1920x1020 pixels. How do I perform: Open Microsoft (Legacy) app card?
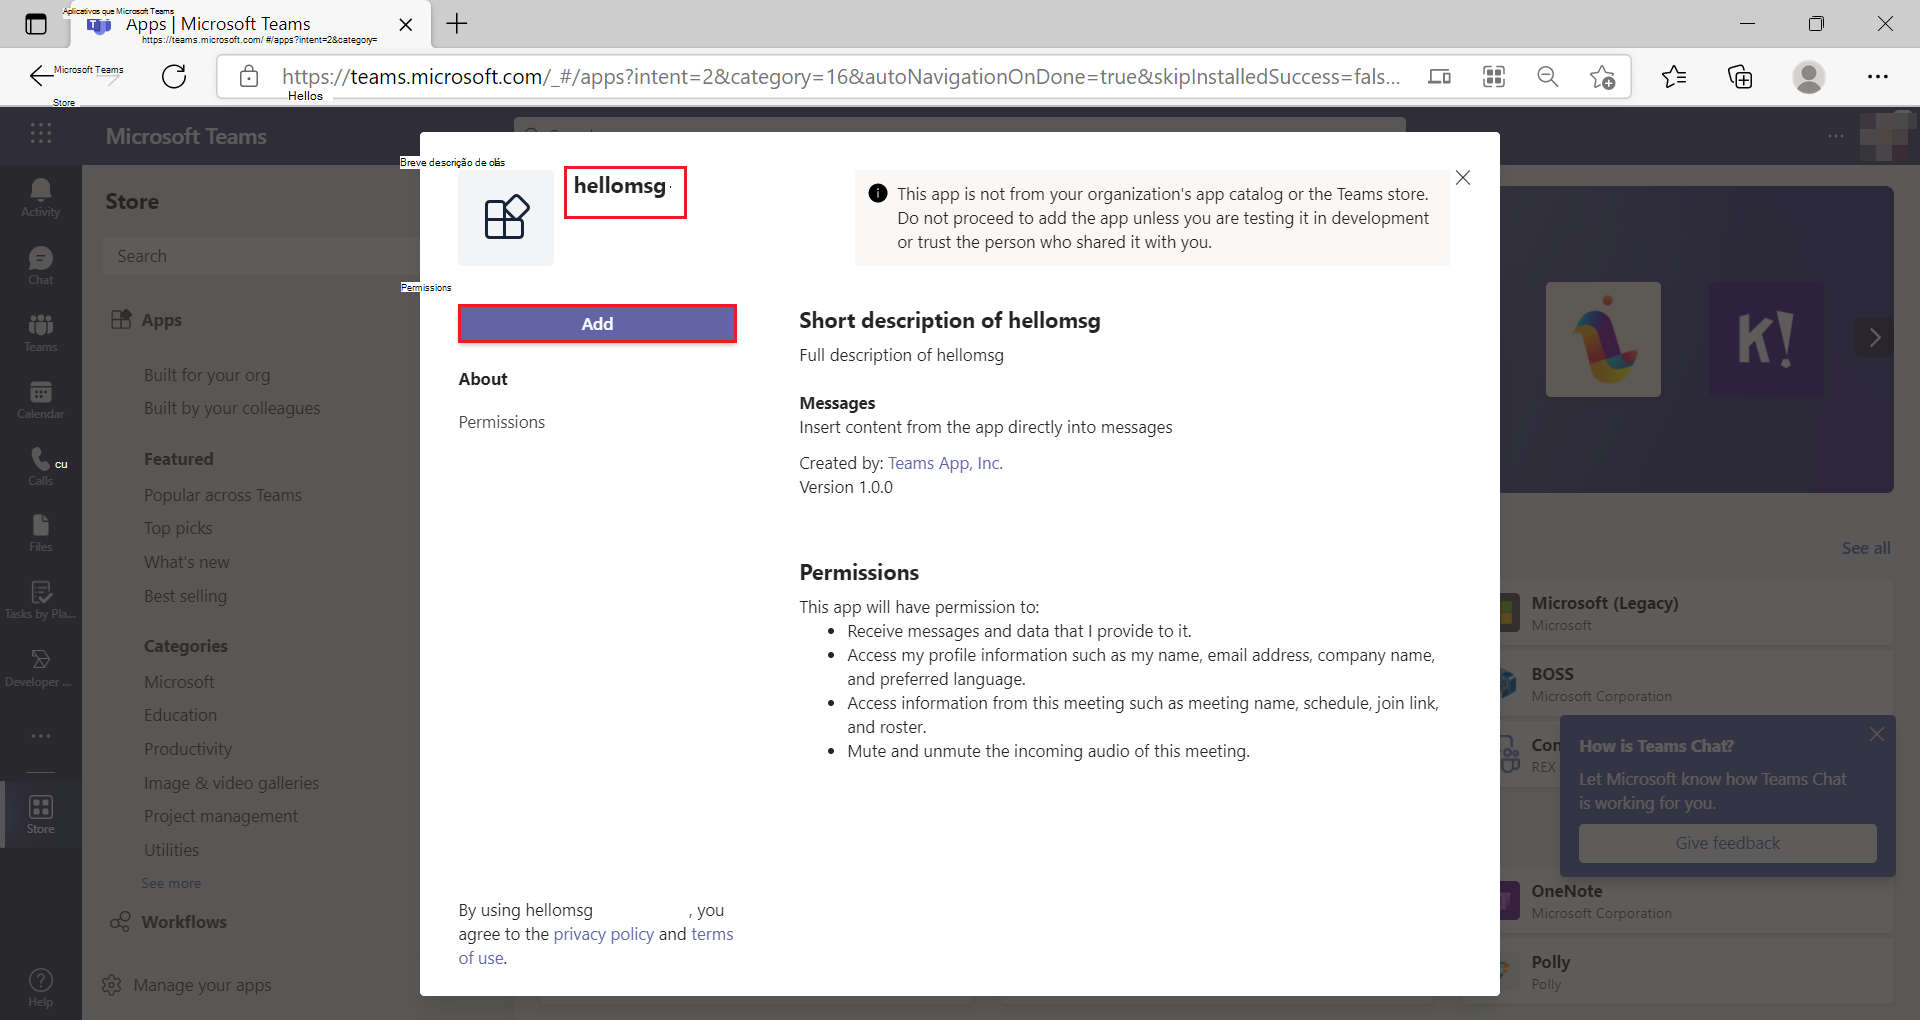(x=1696, y=613)
